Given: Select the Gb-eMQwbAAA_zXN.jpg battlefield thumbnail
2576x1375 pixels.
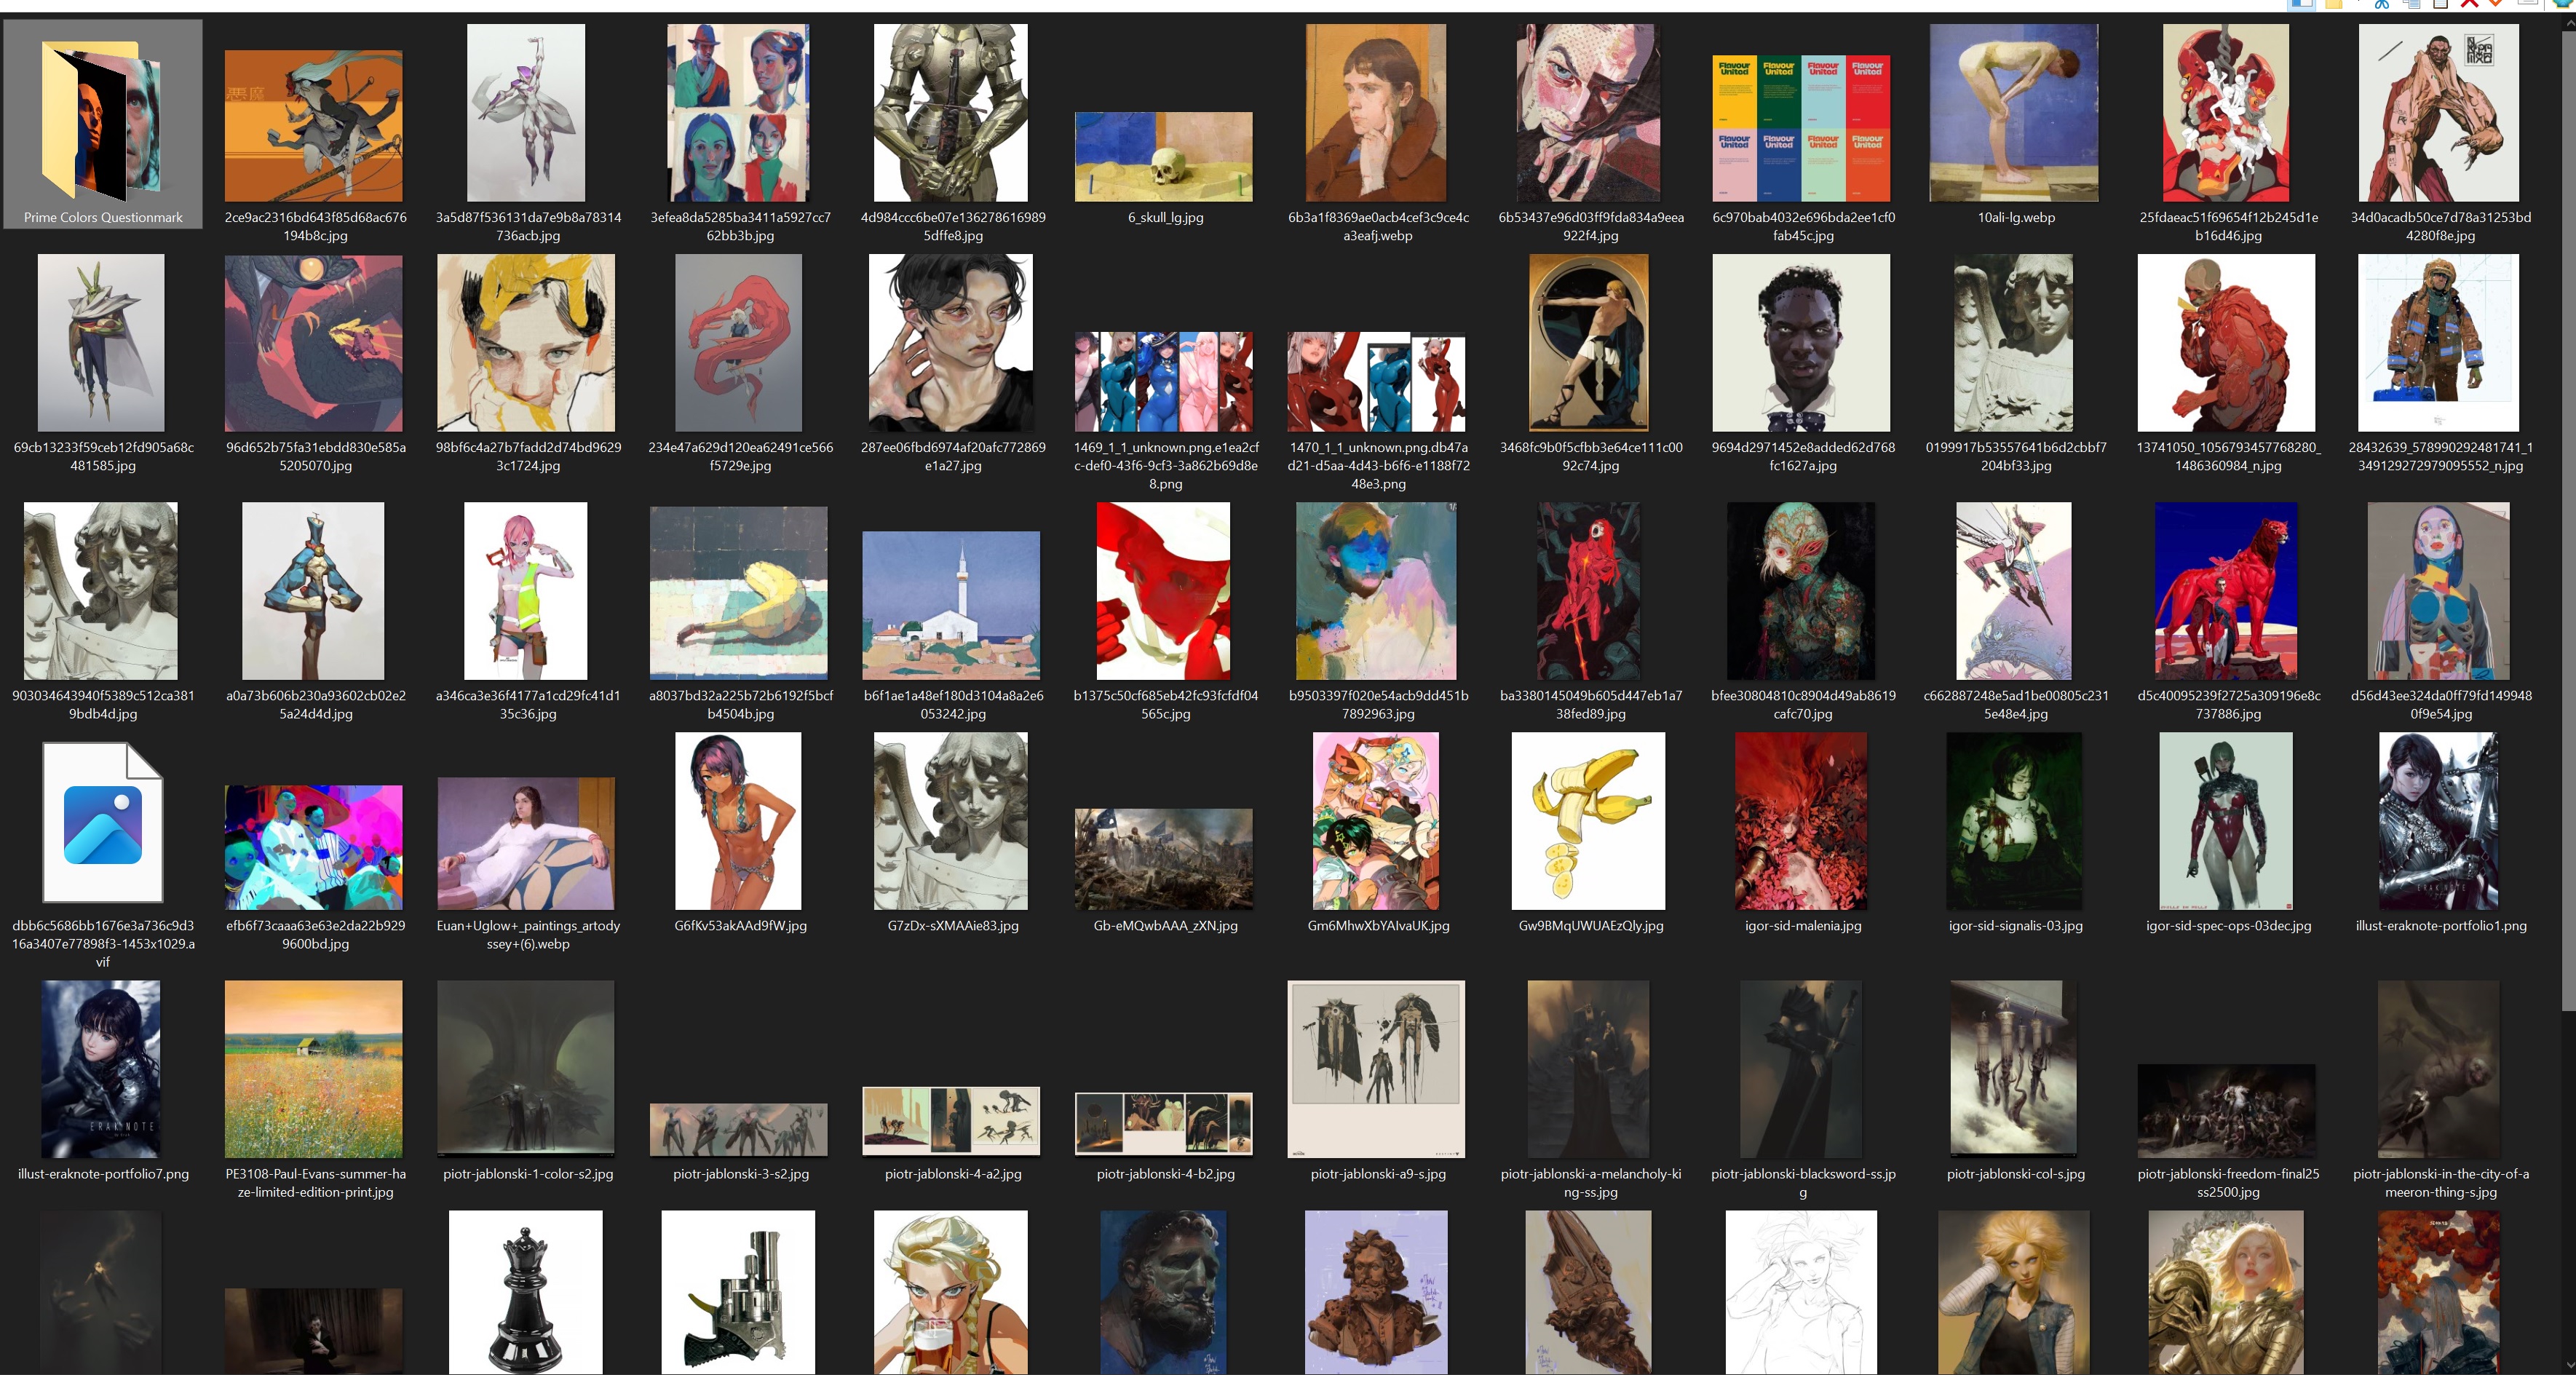Looking at the screenshot, I should pos(1164,858).
